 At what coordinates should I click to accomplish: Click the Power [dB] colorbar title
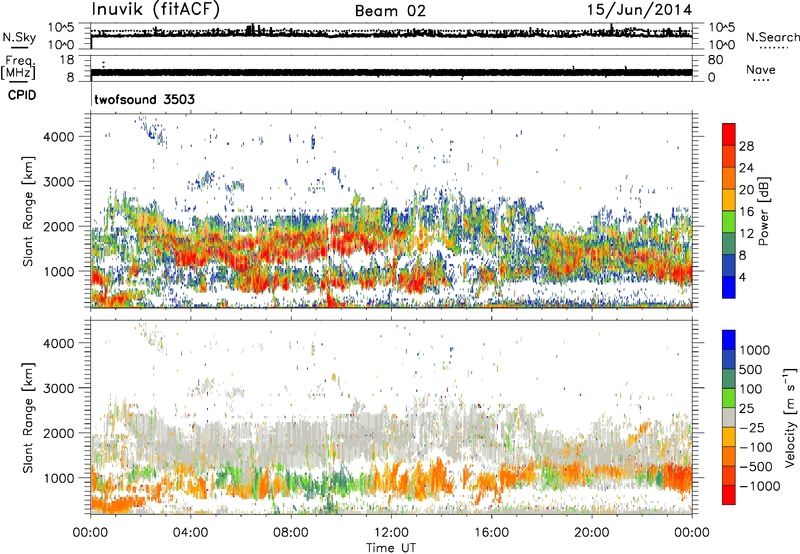point(763,211)
